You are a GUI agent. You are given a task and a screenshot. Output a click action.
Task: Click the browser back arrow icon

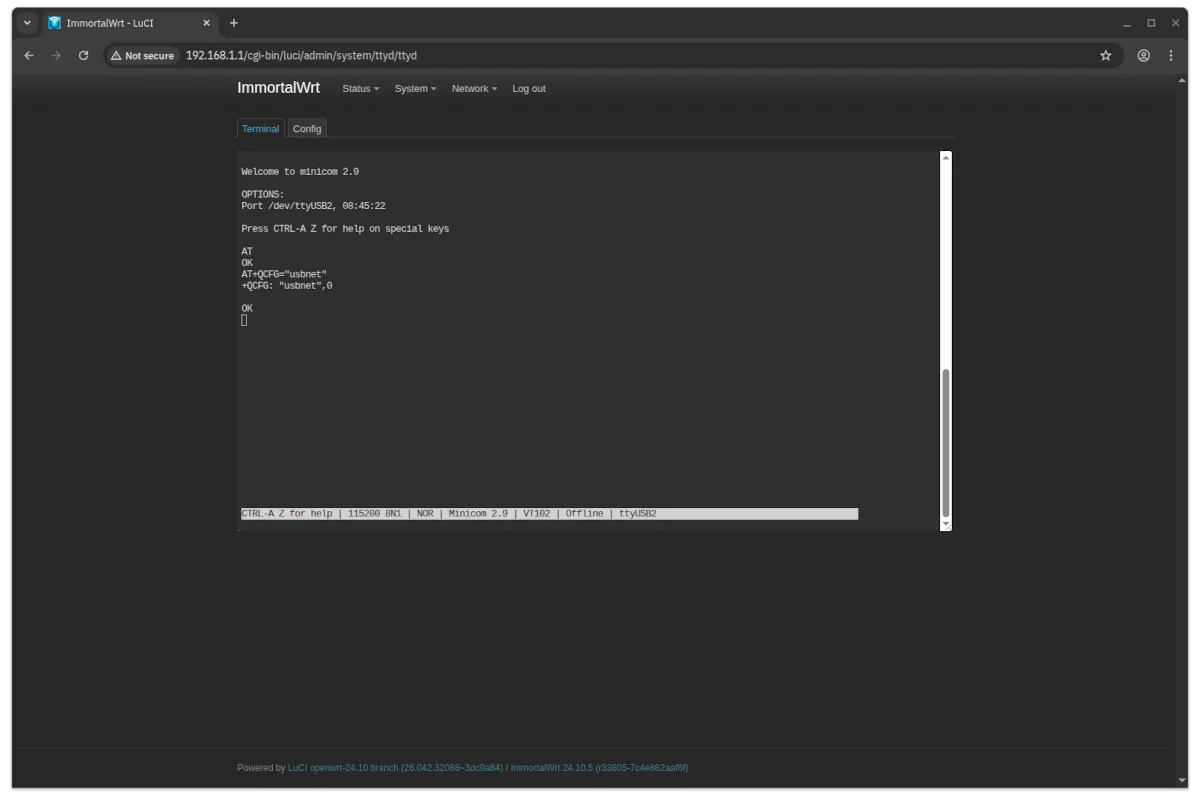[x=29, y=56]
